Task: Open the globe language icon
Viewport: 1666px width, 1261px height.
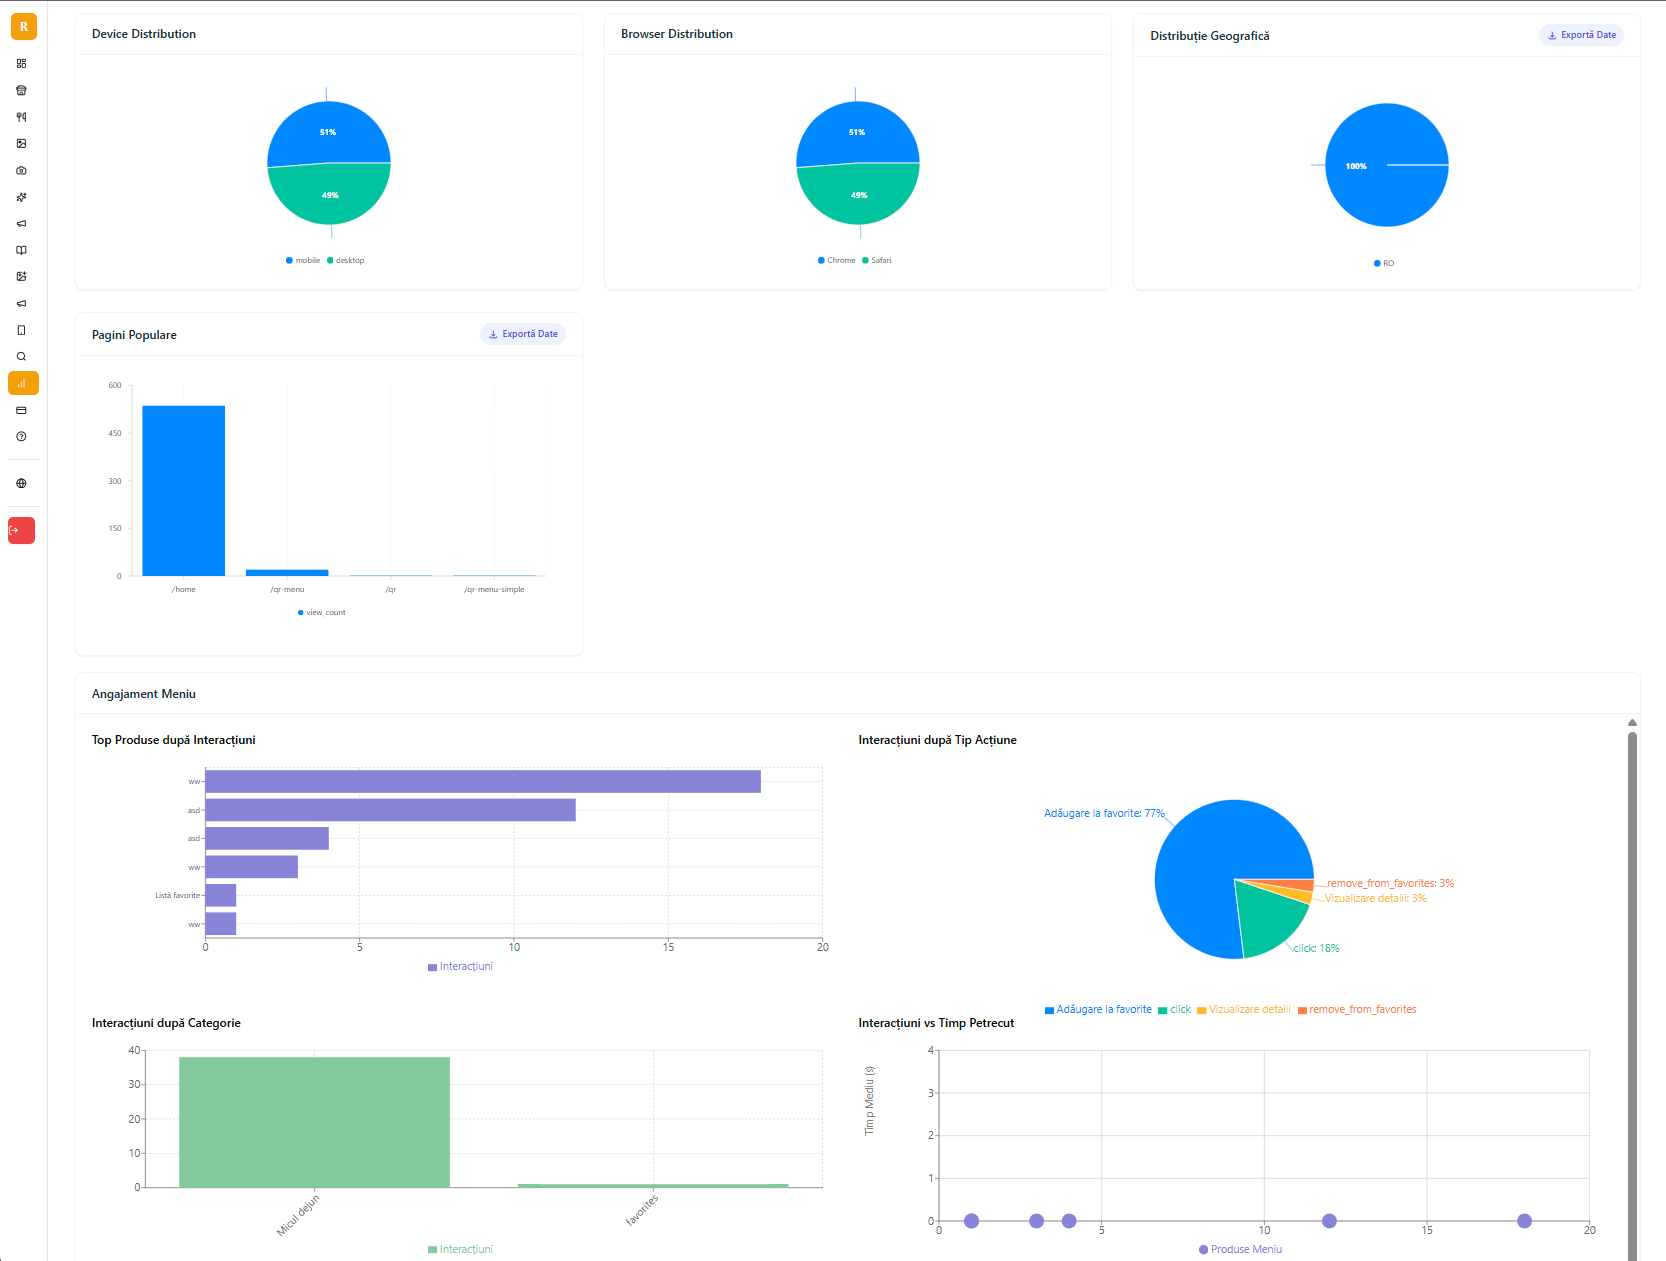Action: click(x=21, y=483)
